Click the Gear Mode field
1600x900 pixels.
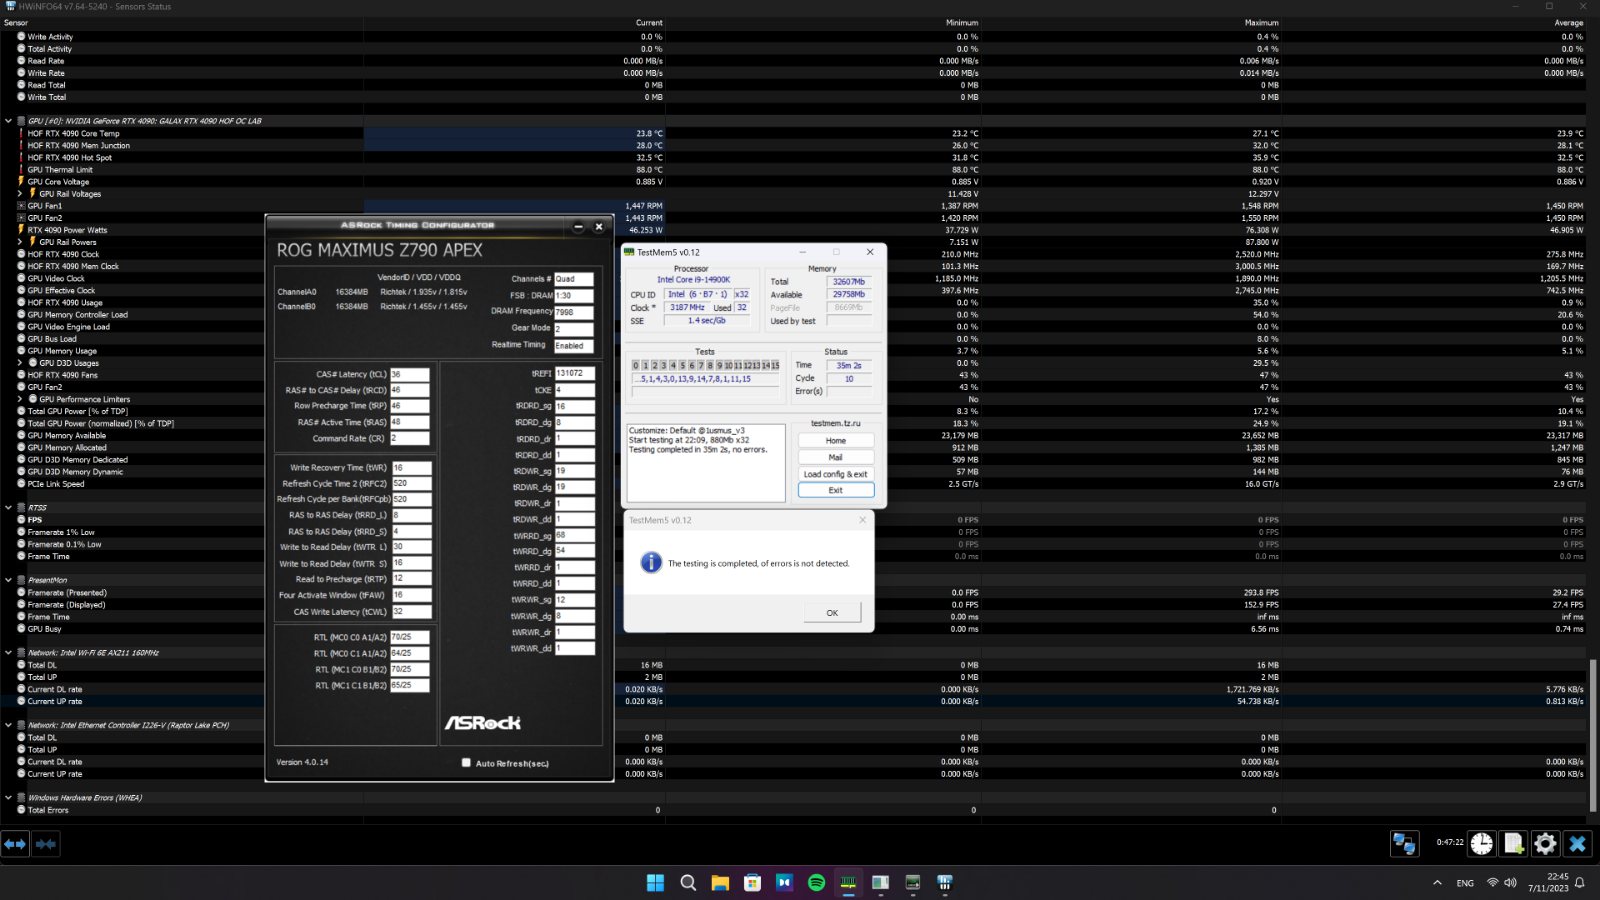pos(573,329)
